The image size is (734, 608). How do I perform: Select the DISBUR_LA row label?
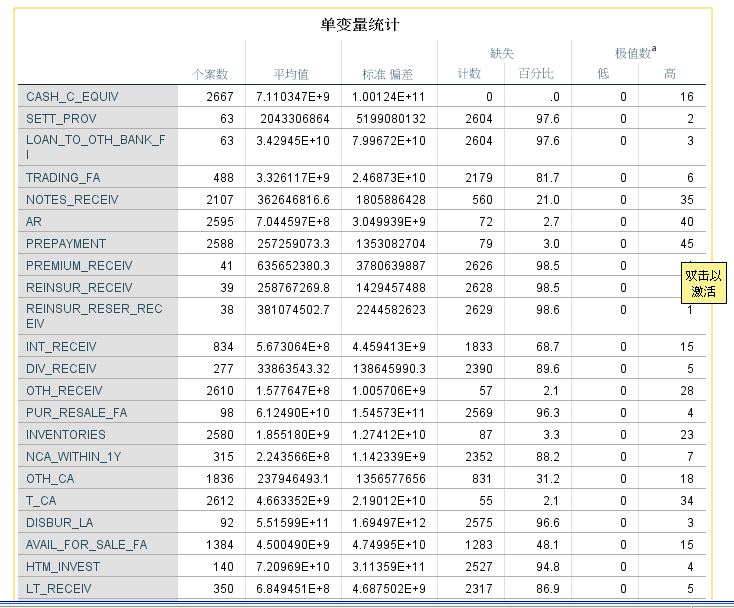tap(59, 522)
